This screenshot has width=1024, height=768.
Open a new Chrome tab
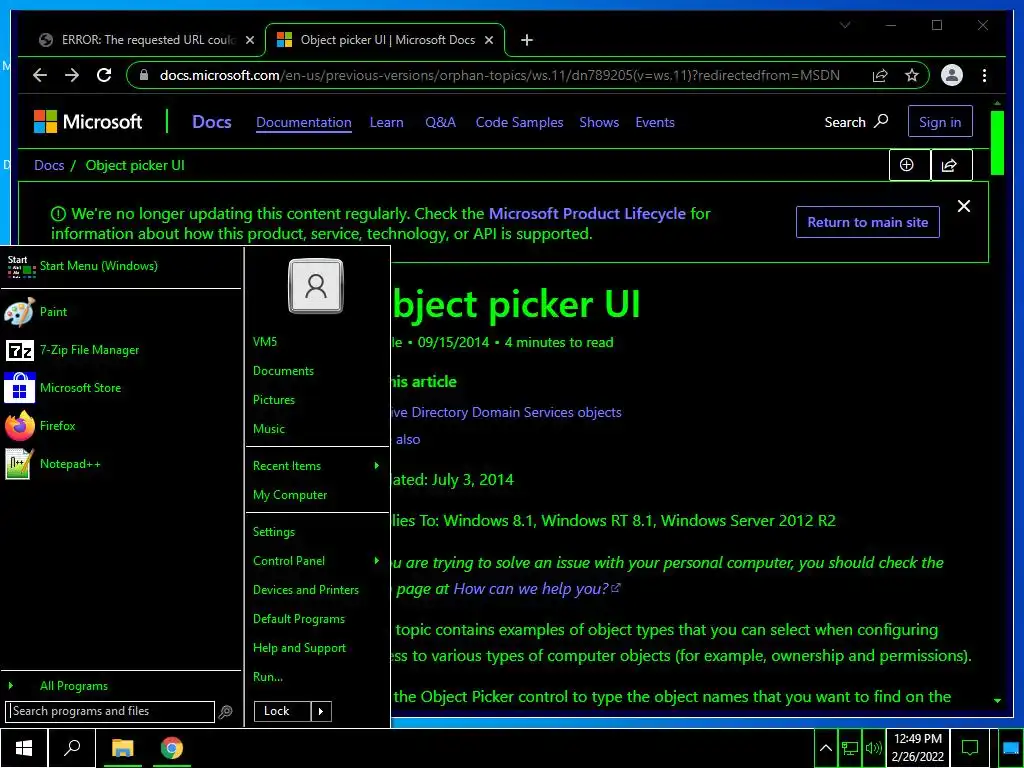(x=526, y=40)
